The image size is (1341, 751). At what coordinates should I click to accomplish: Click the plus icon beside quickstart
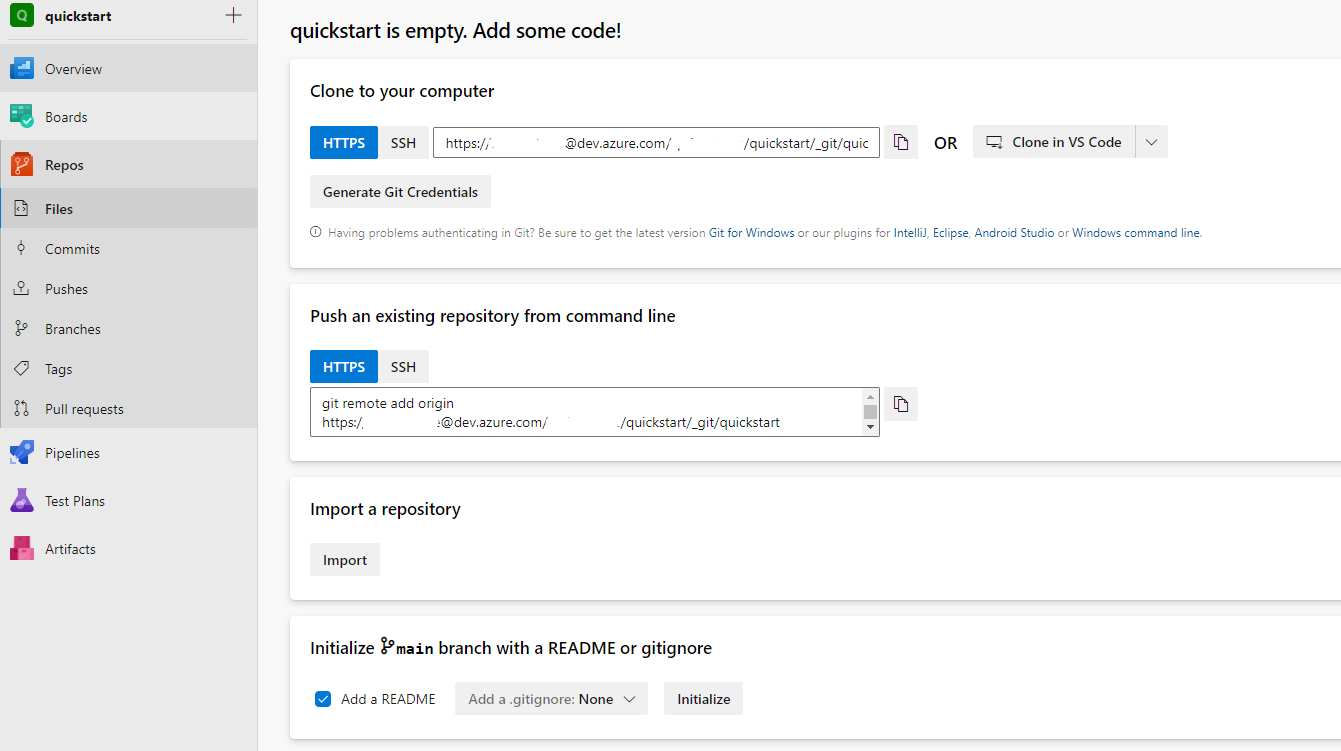(233, 16)
